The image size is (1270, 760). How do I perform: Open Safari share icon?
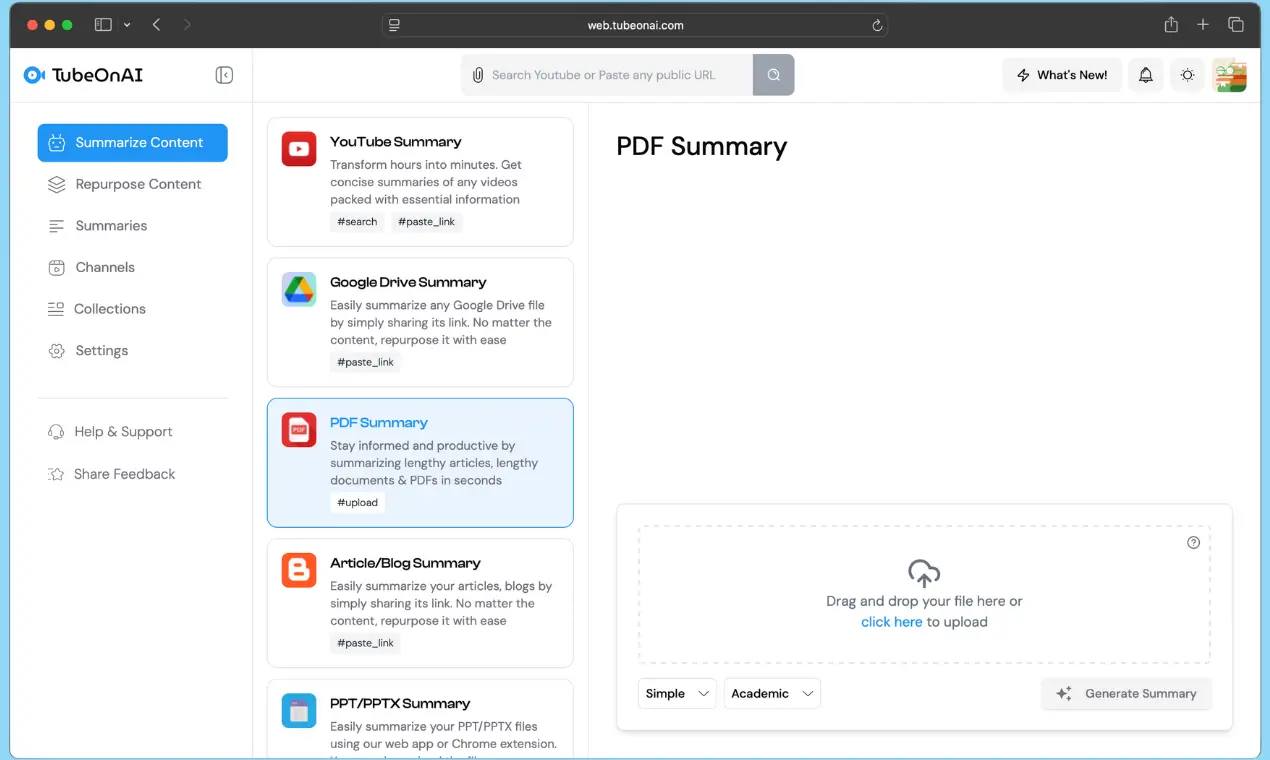pyautogui.click(x=1171, y=25)
